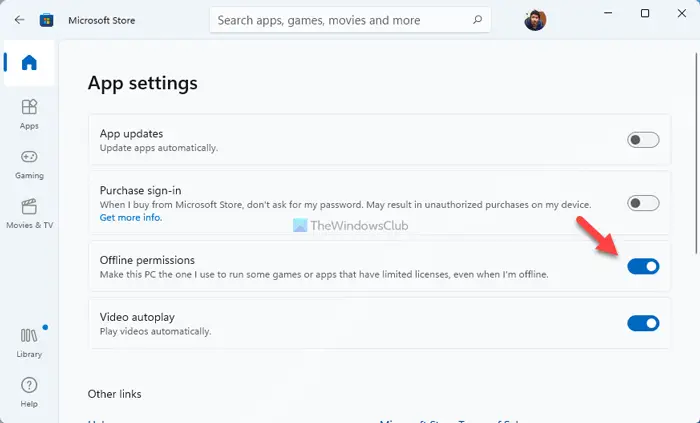Go back with the back arrow

[x=19, y=20]
